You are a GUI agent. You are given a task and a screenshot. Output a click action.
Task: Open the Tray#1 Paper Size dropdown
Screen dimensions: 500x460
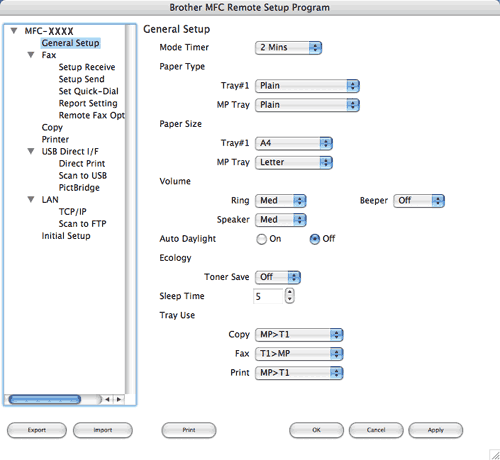point(294,143)
